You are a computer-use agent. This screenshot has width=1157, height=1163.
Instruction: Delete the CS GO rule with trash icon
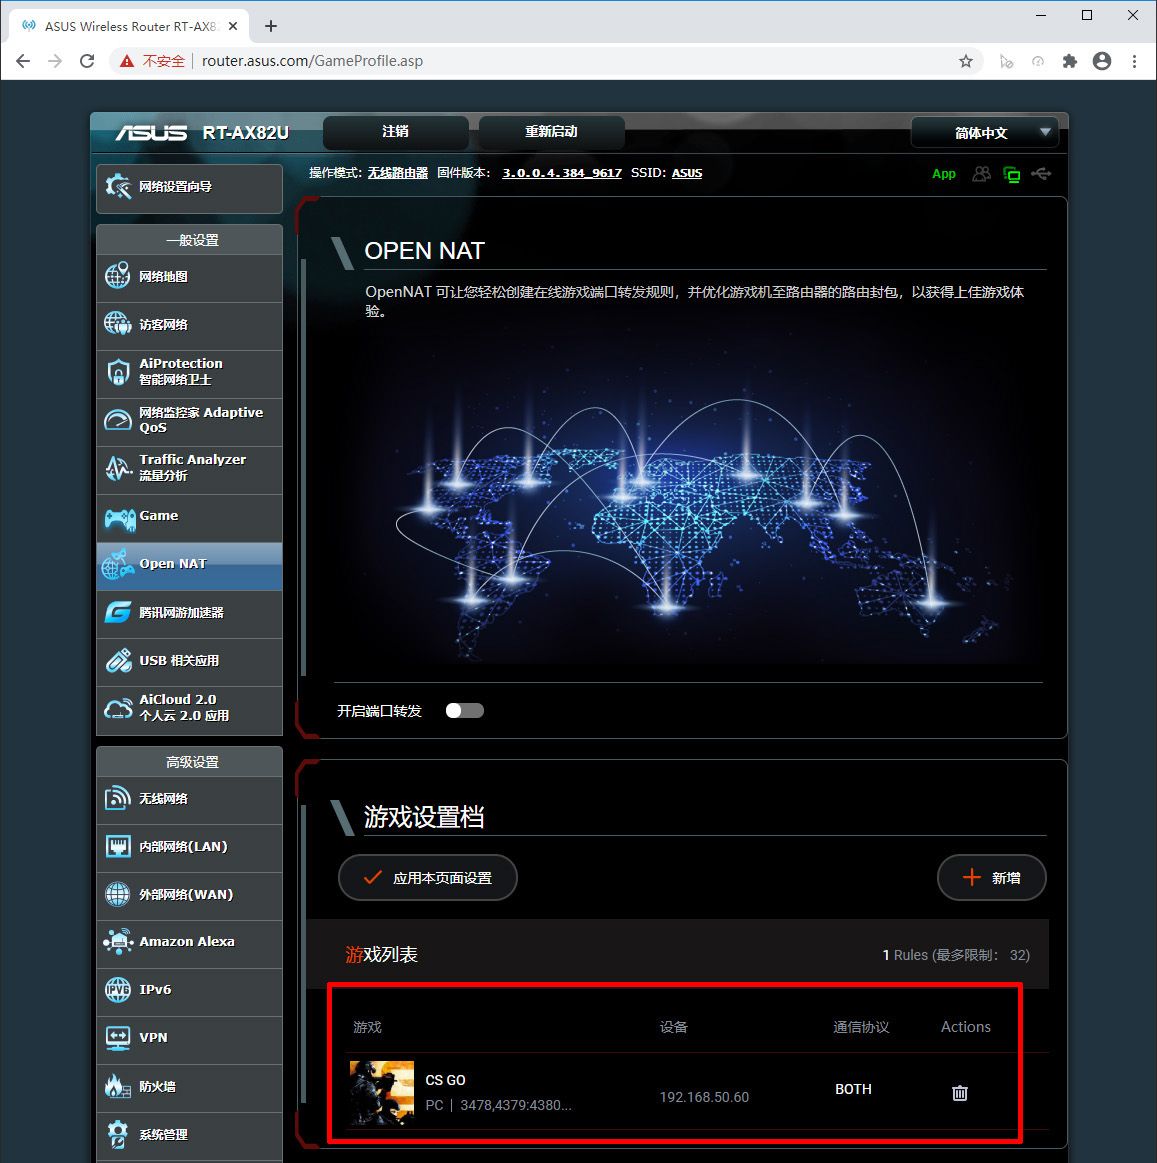pyautogui.click(x=959, y=1093)
